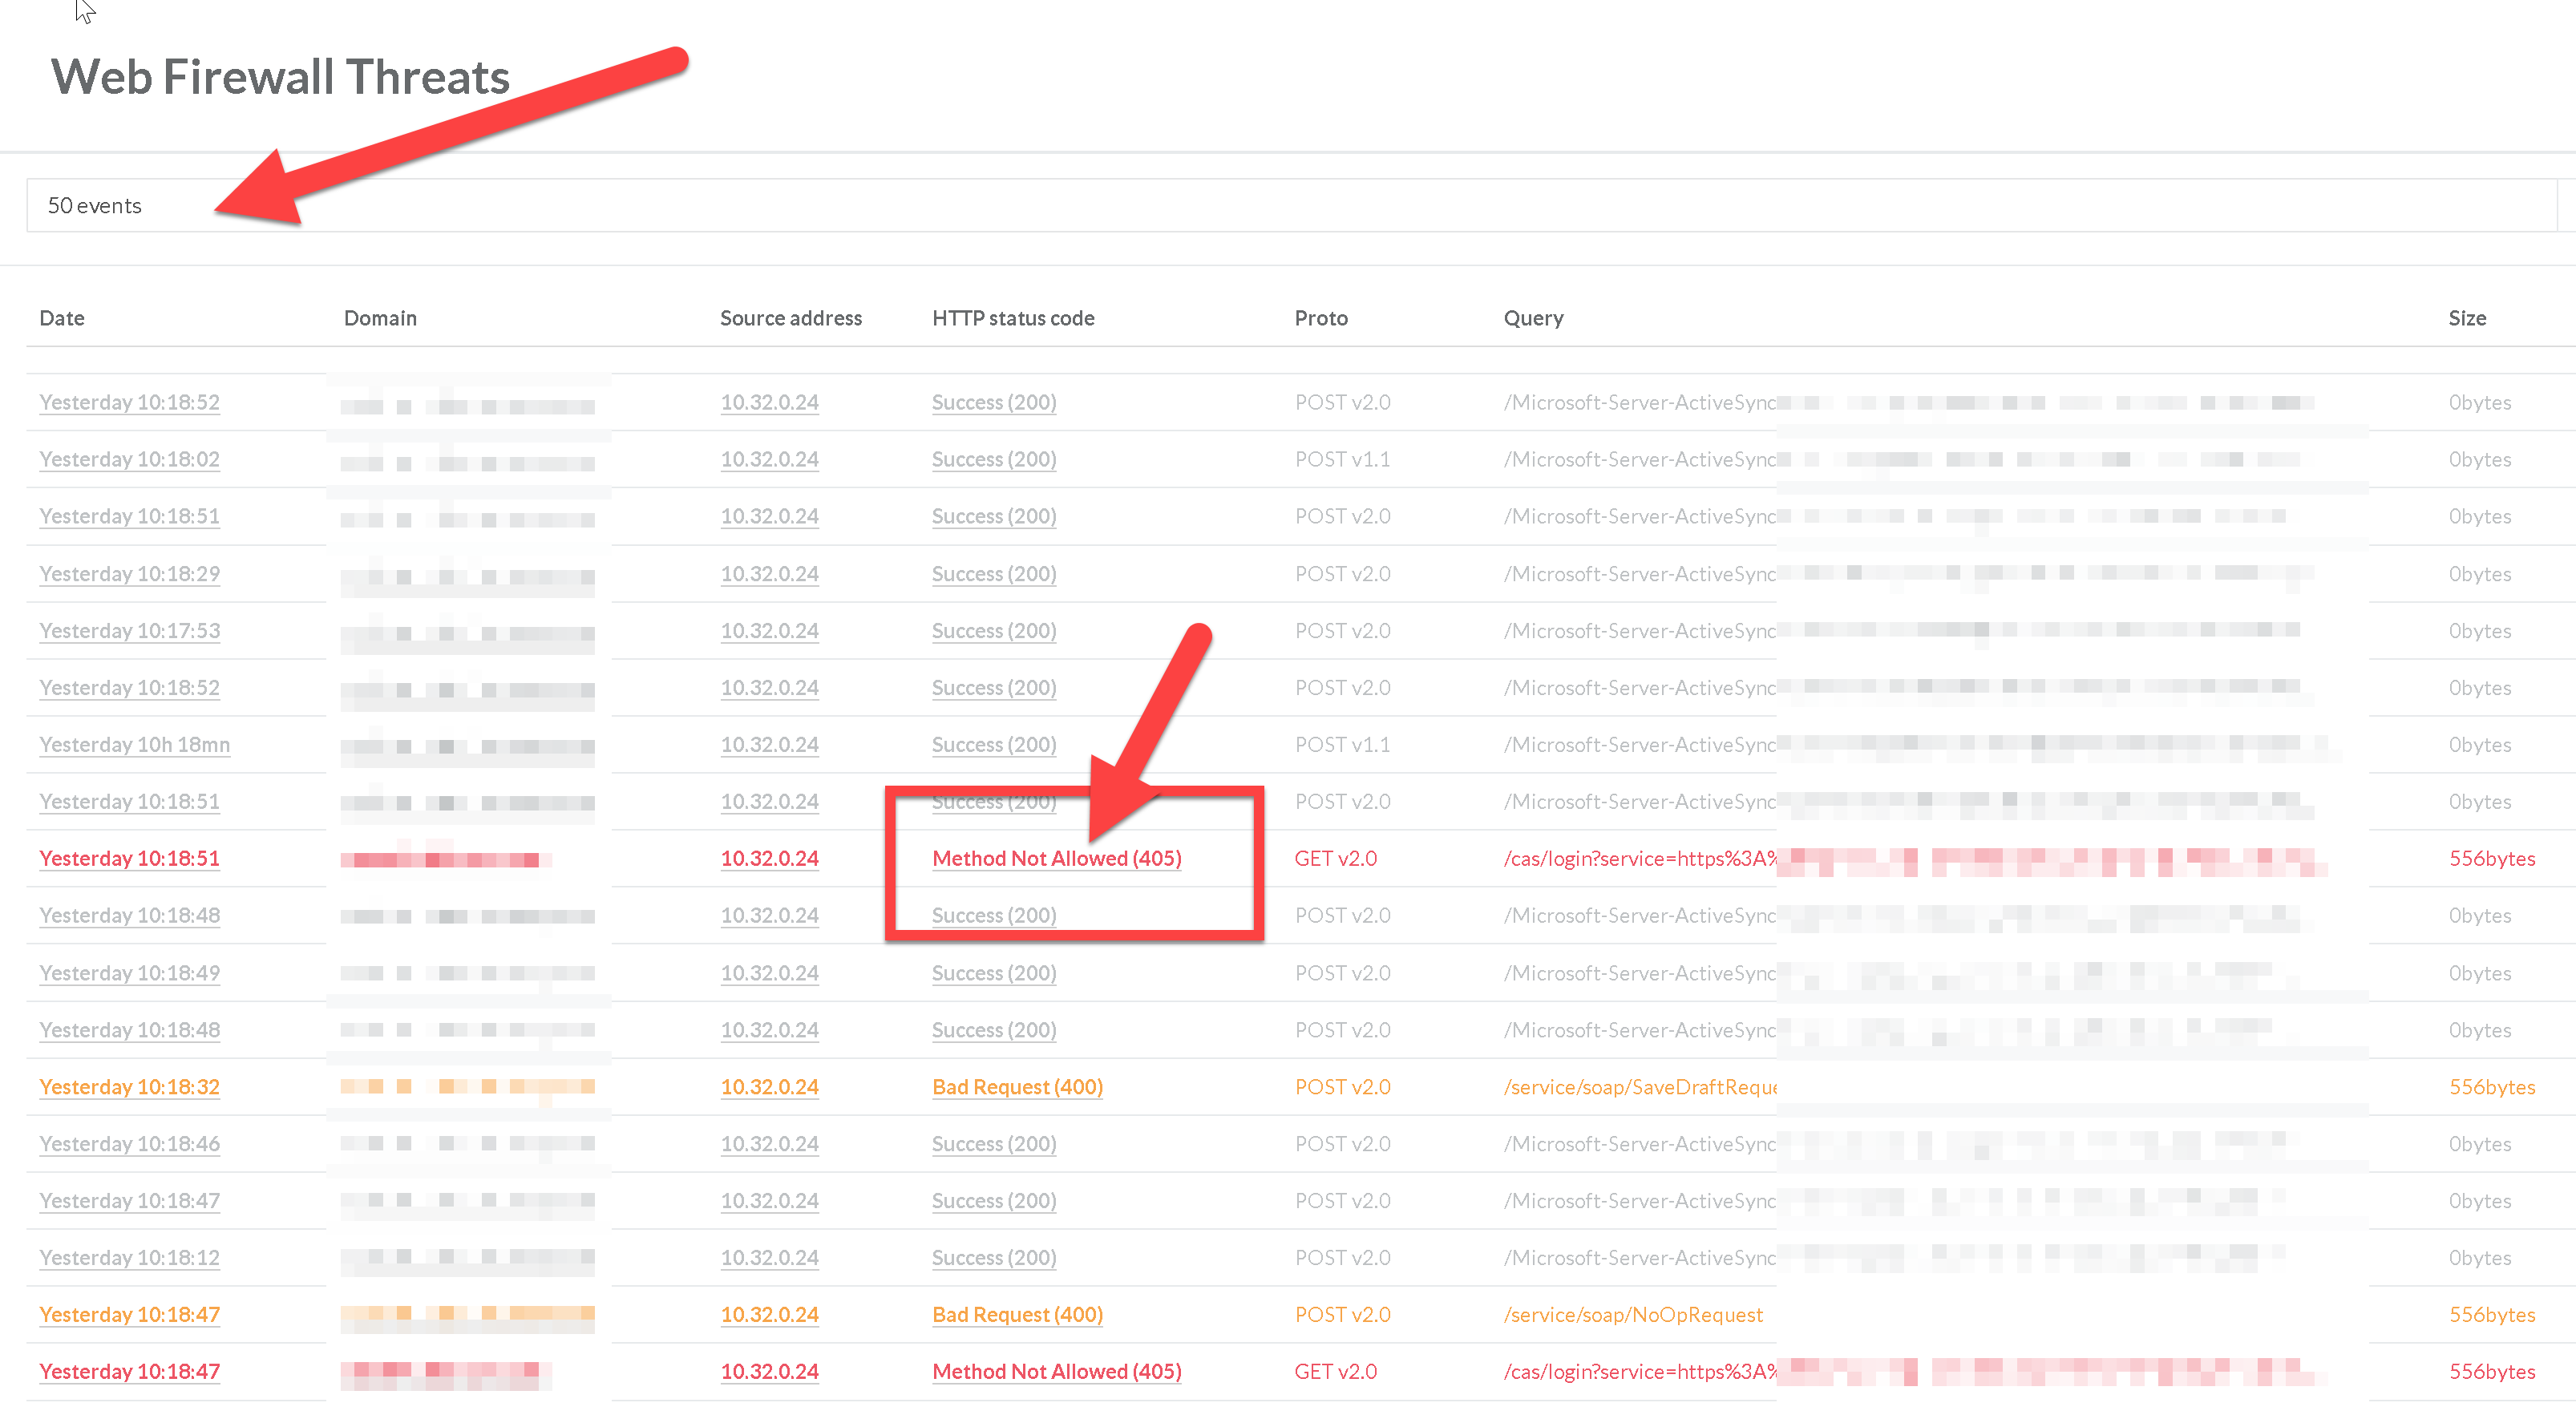Click the highlighted Method Not Allowed (405) link
Screen dimensions: 2576x1419
click(1056, 859)
